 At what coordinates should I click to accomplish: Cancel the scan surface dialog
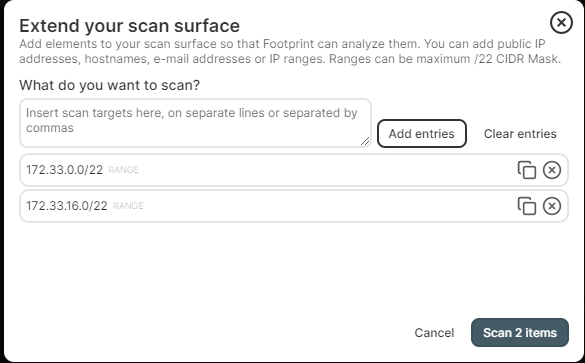click(x=434, y=332)
